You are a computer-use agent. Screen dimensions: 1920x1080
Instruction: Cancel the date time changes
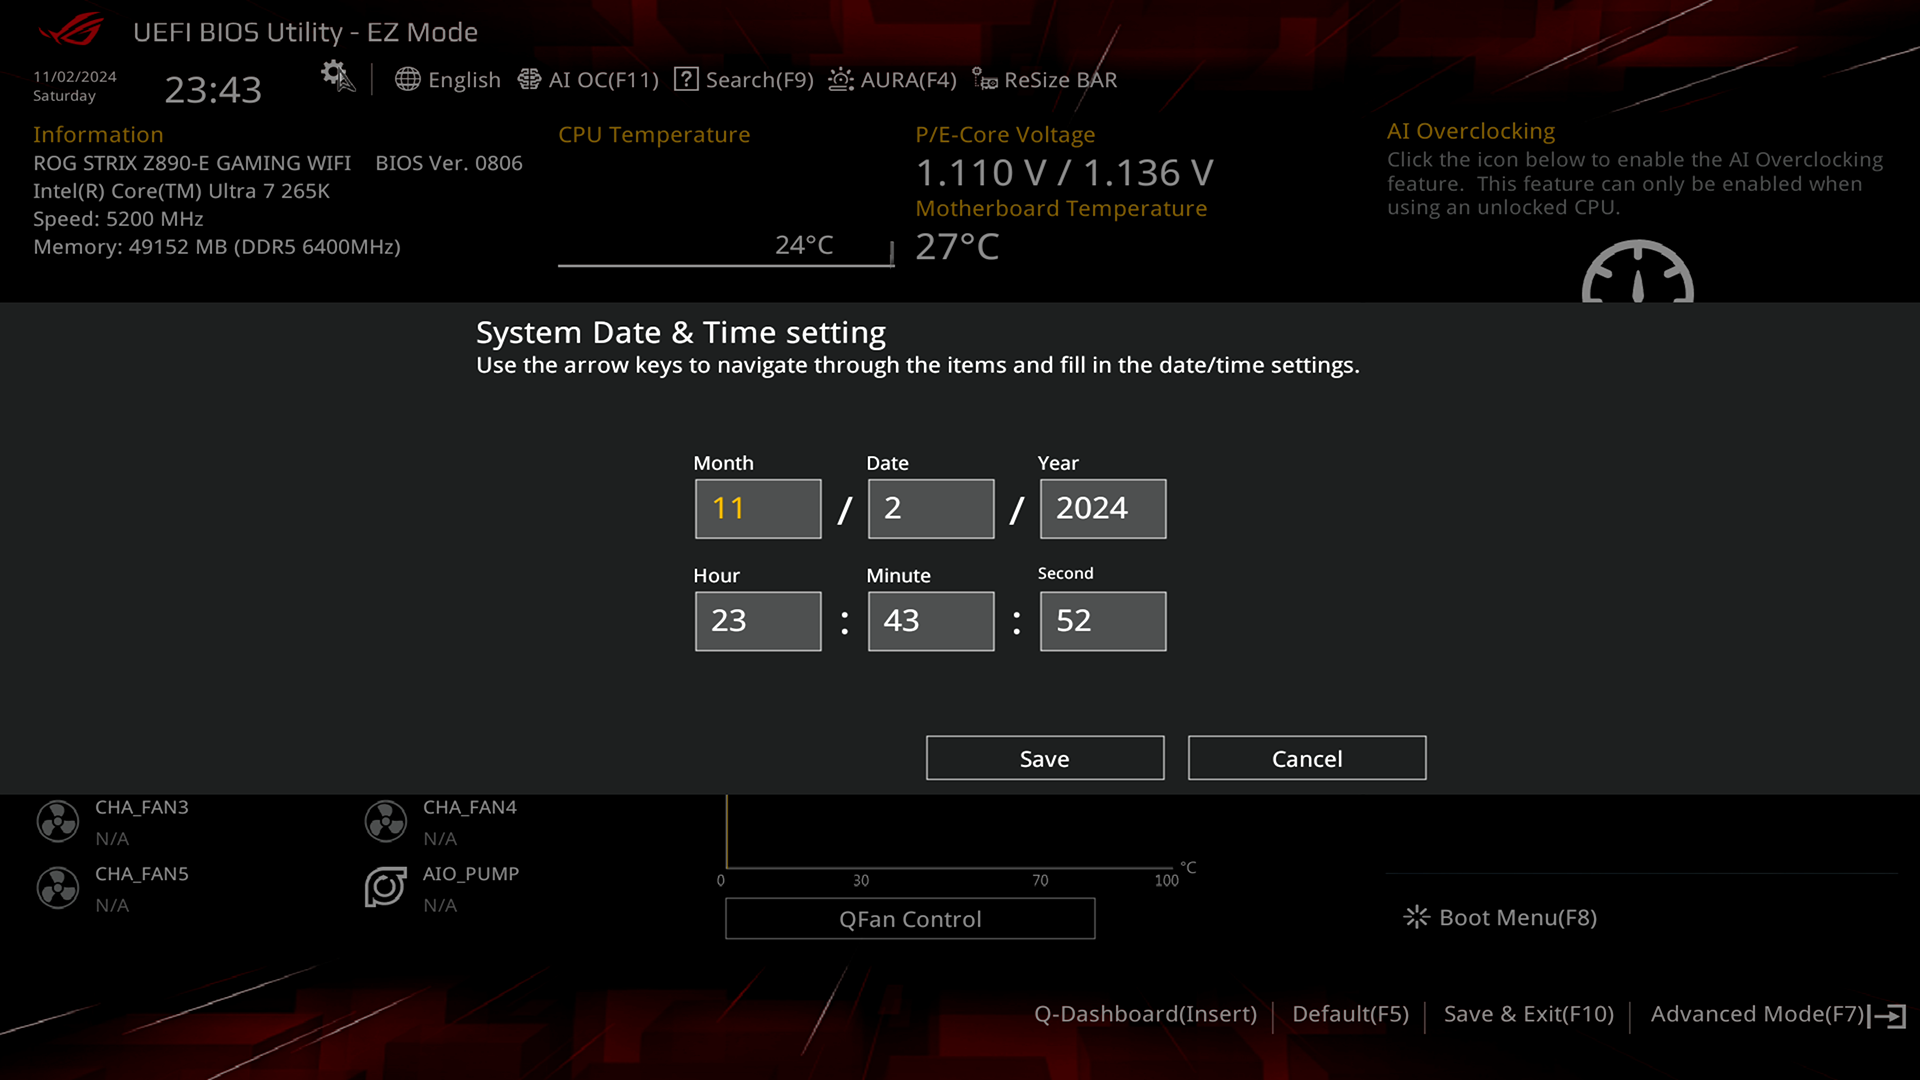1307,758
